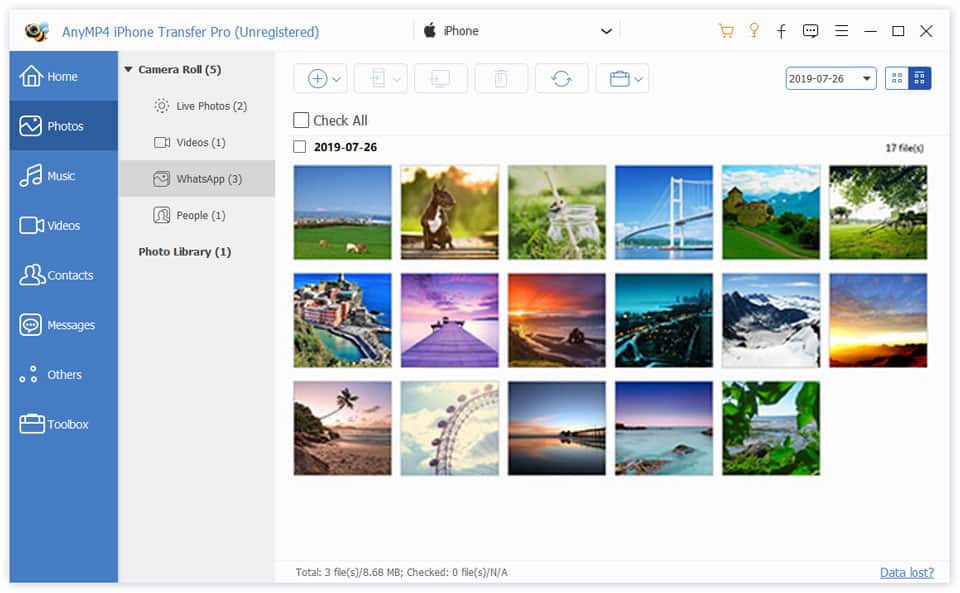Expand the iPhone device selector dropdown
The width and height of the screenshot is (960, 593).
pos(606,31)
